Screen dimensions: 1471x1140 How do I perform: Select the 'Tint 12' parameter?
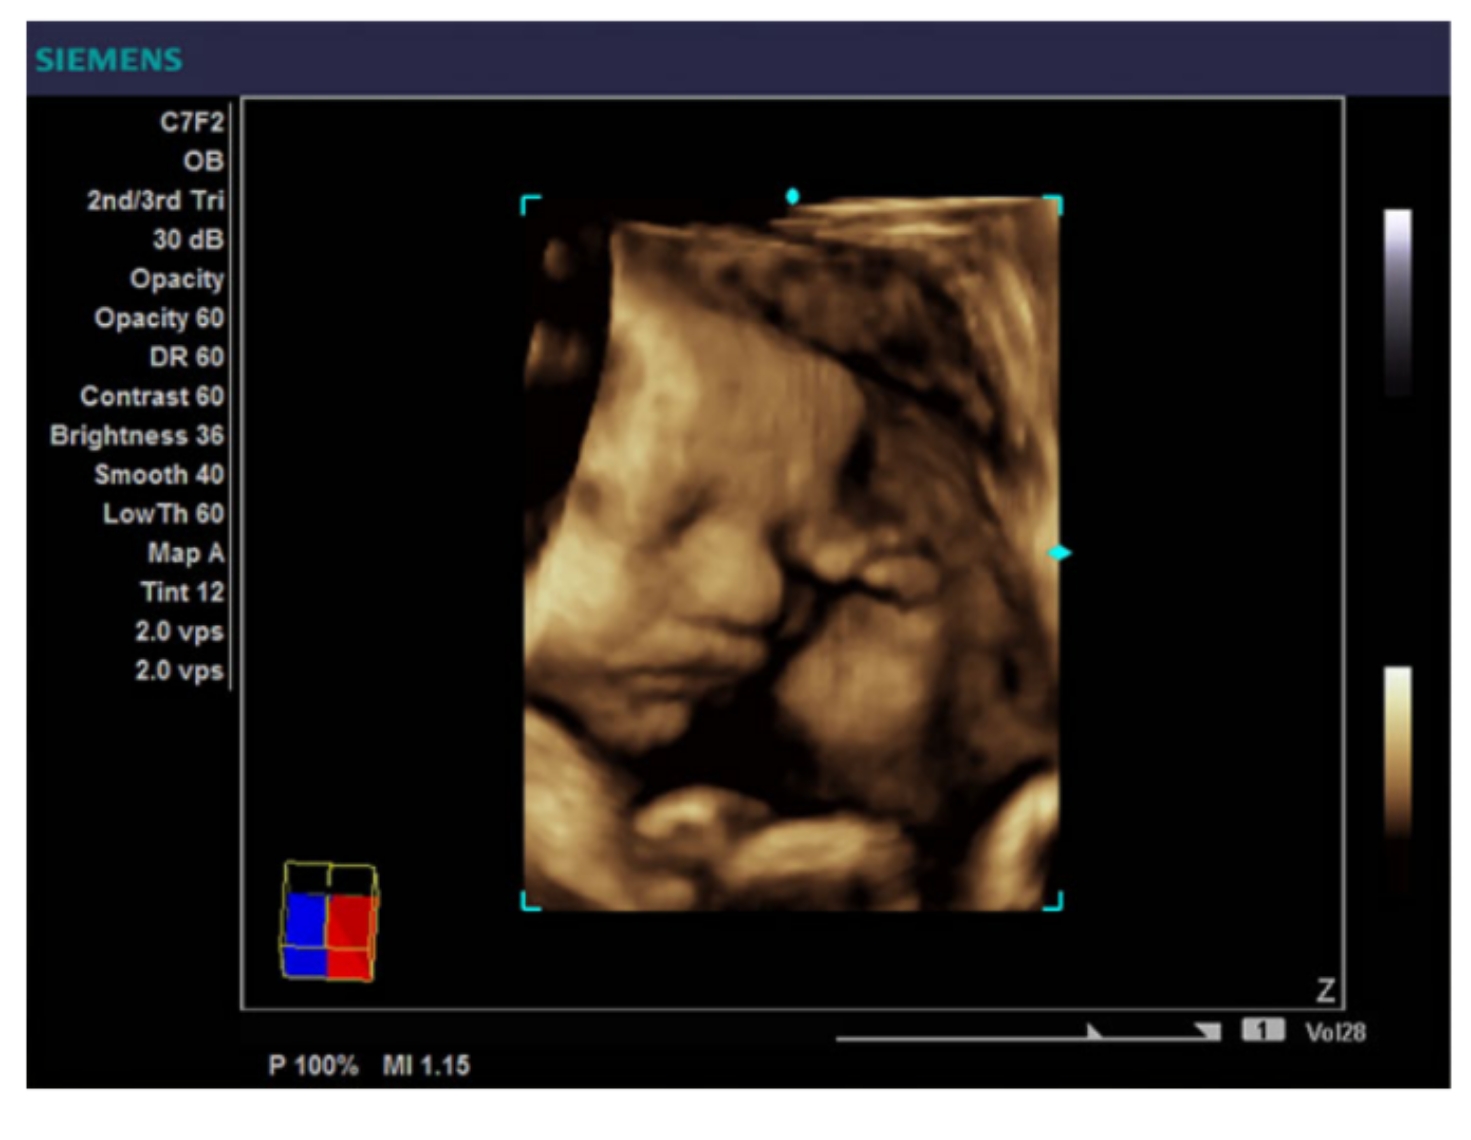click(x=183, y=592)
